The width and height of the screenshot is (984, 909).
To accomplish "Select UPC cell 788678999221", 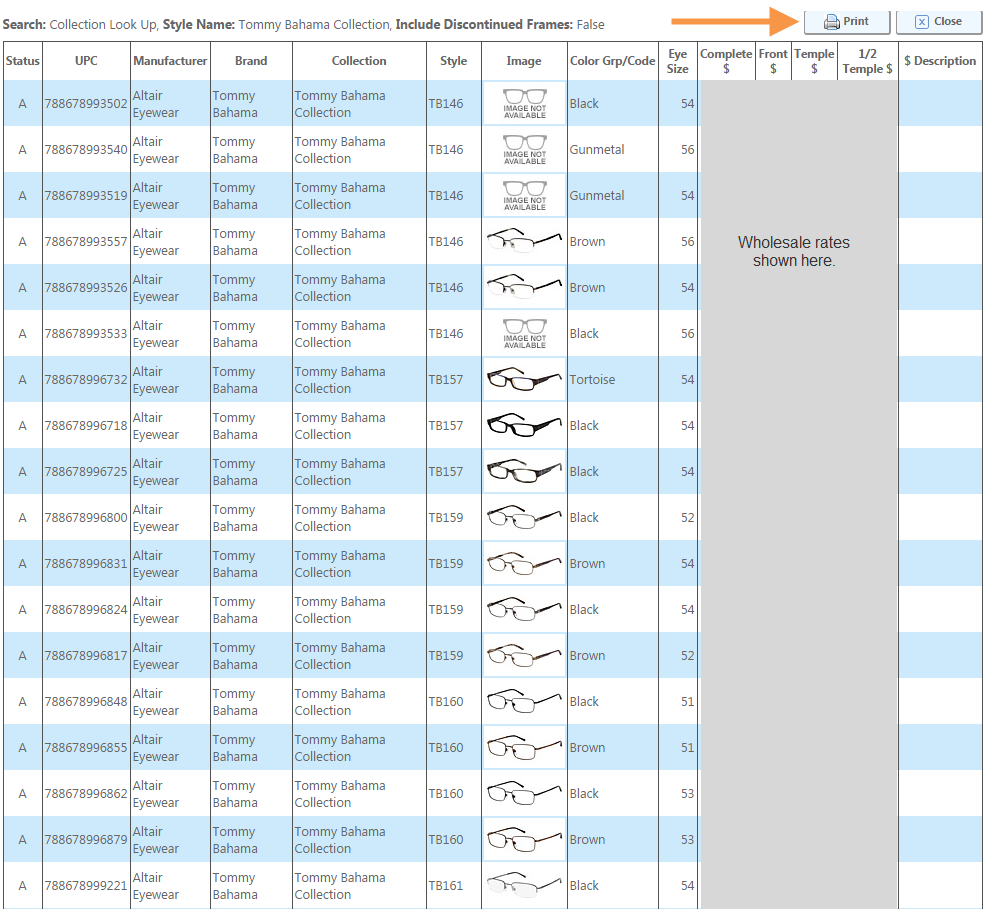I will [x=86, y=885].
